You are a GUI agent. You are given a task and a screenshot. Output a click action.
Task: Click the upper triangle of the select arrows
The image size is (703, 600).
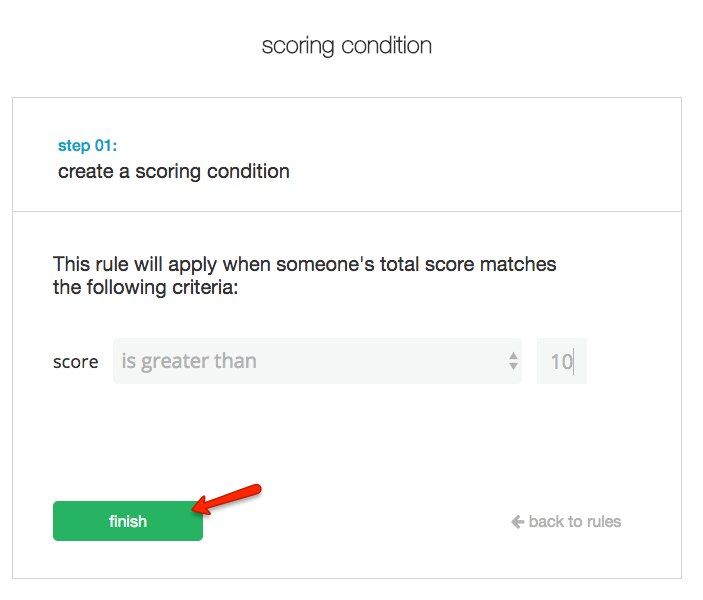pos(513,355)
